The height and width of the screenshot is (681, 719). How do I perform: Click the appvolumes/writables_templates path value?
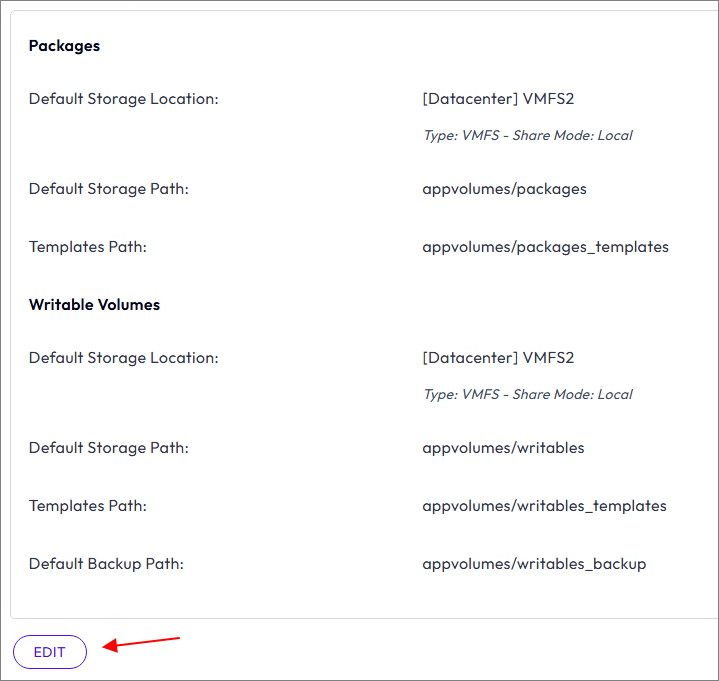coord(544,506)
